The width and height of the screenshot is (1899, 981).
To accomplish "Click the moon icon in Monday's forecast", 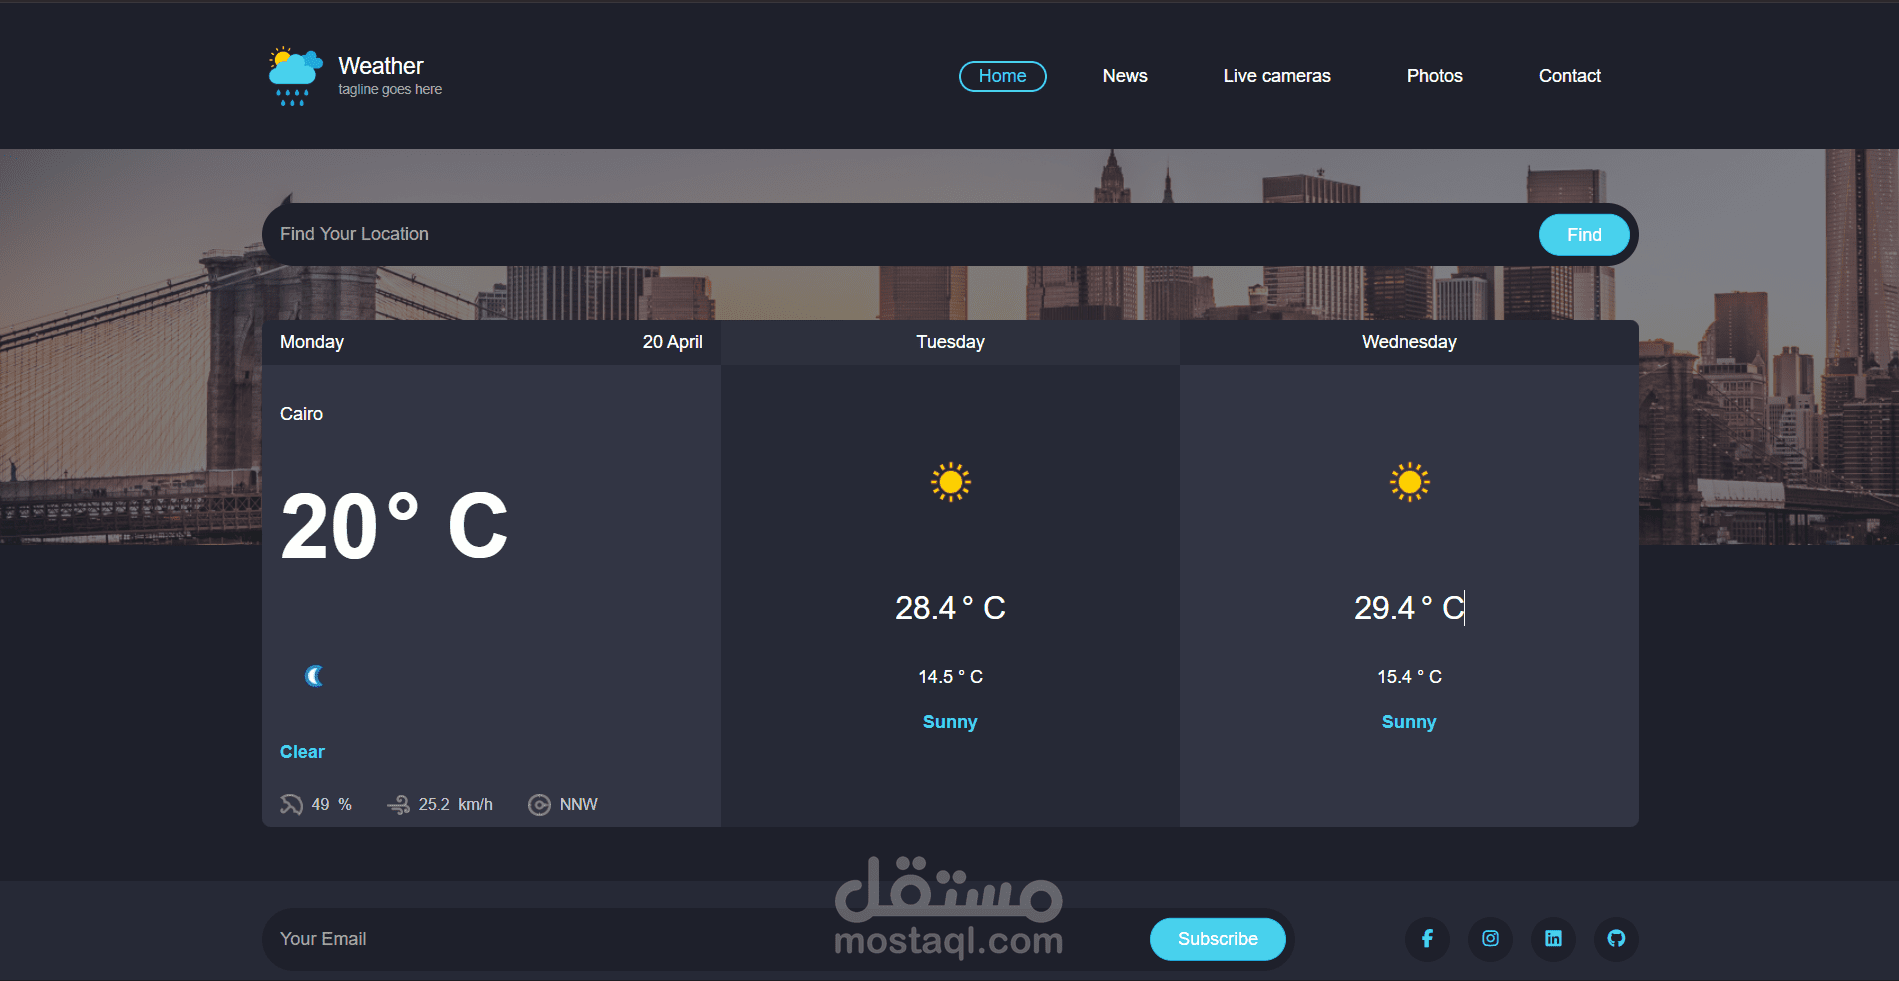I will pos(315,675).
